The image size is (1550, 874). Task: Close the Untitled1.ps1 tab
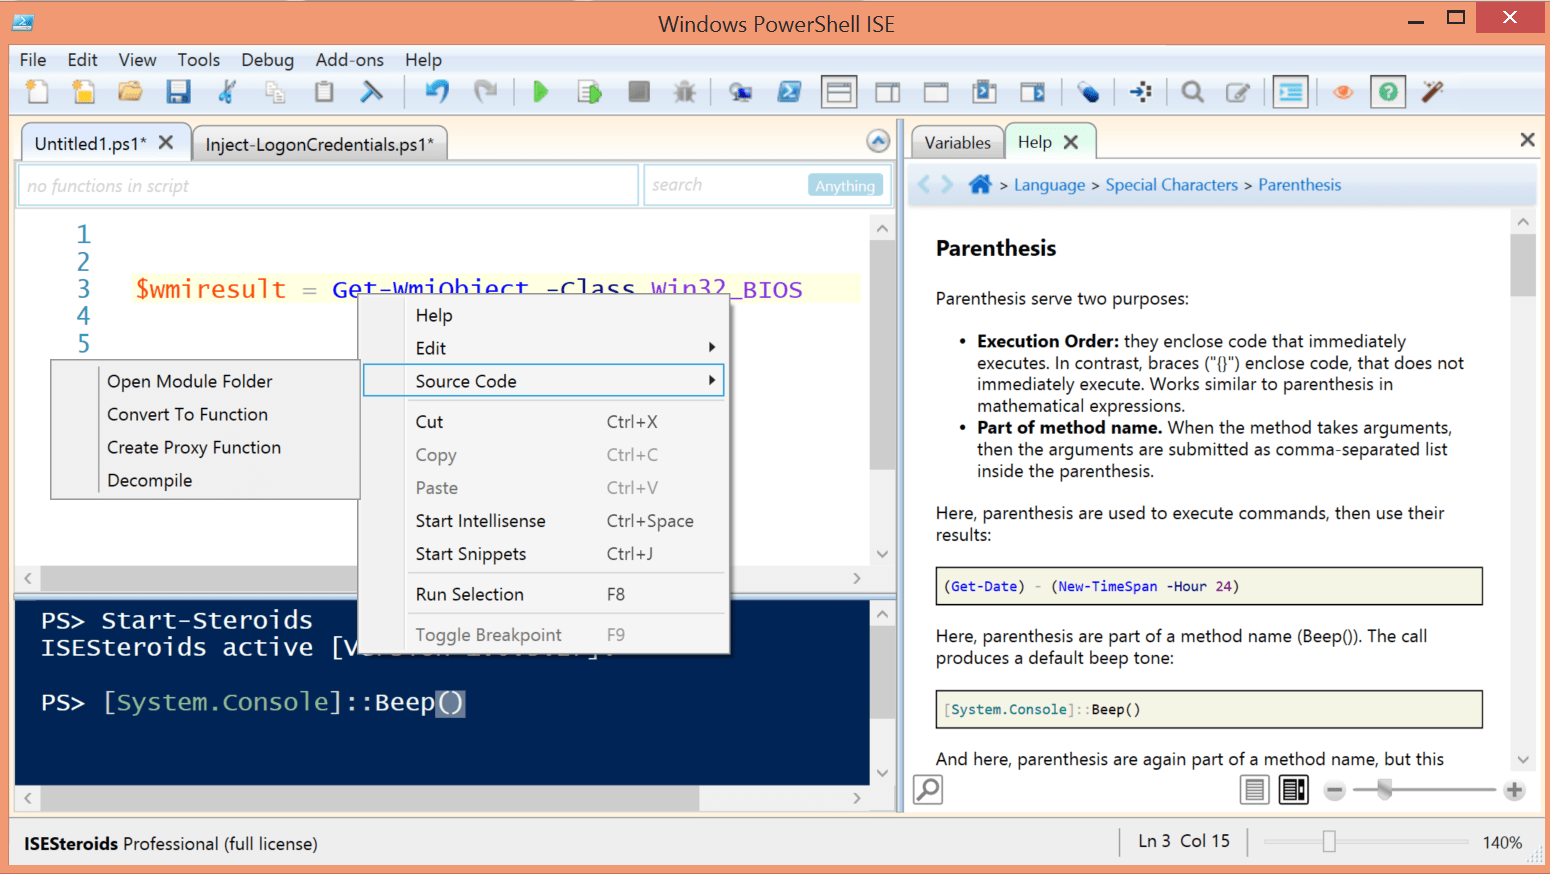pyautogui.click(x=166, y=143)
